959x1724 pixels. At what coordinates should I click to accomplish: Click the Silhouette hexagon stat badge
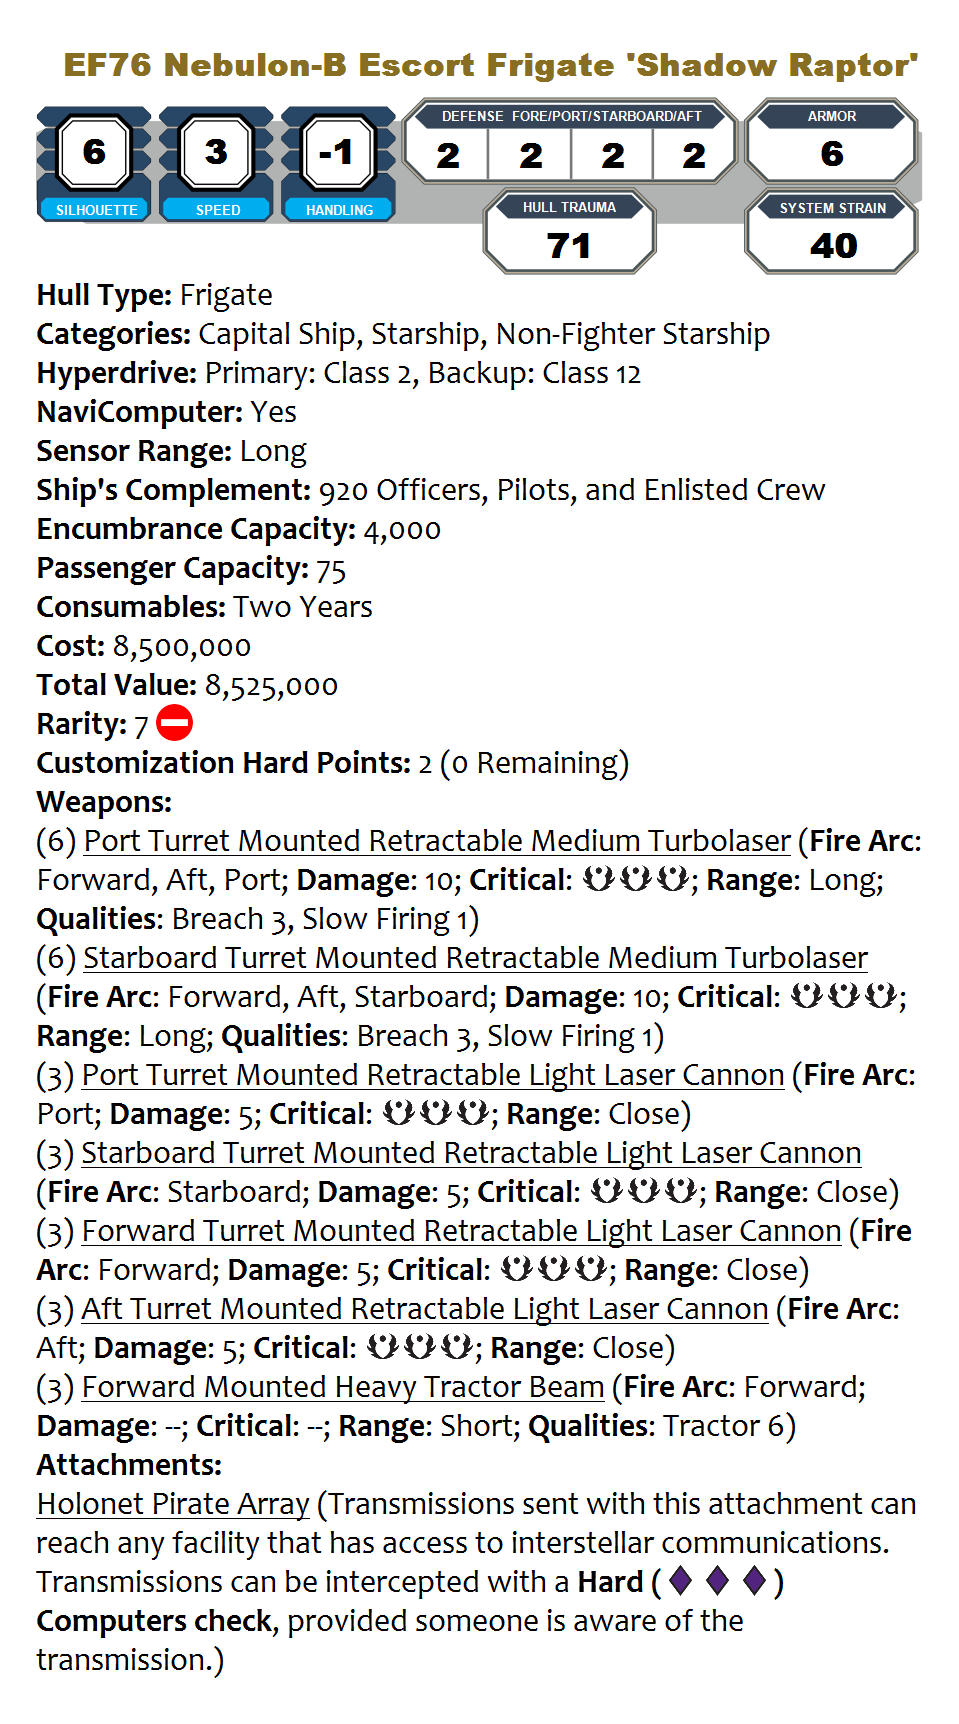point(94,153)
